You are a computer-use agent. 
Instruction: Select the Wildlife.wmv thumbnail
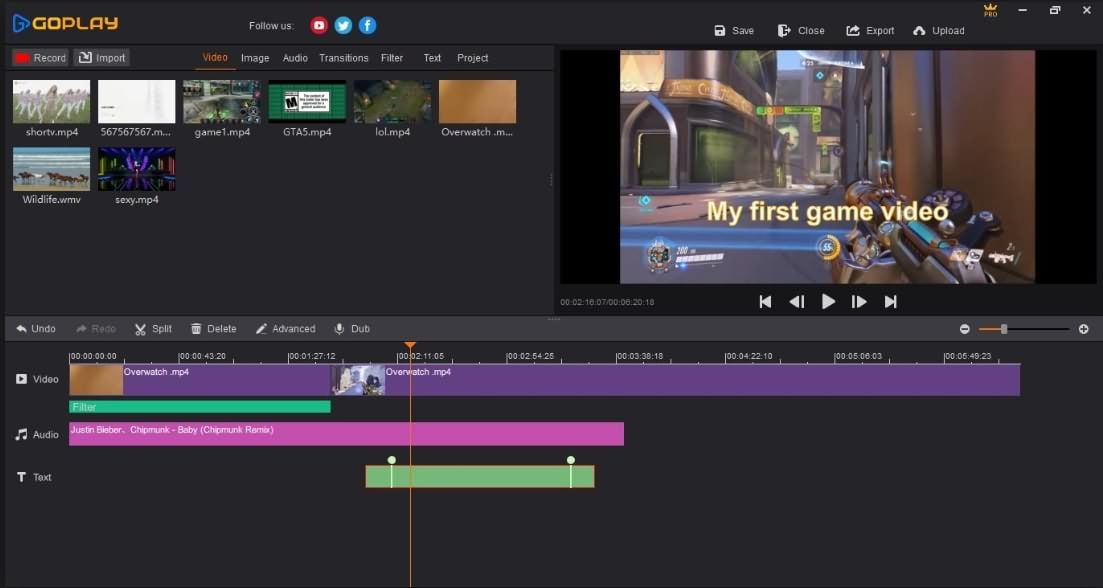51,169
